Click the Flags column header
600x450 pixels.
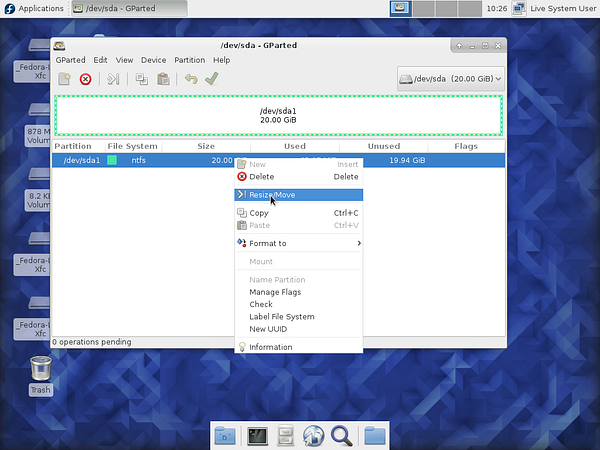tap(466, 146)
